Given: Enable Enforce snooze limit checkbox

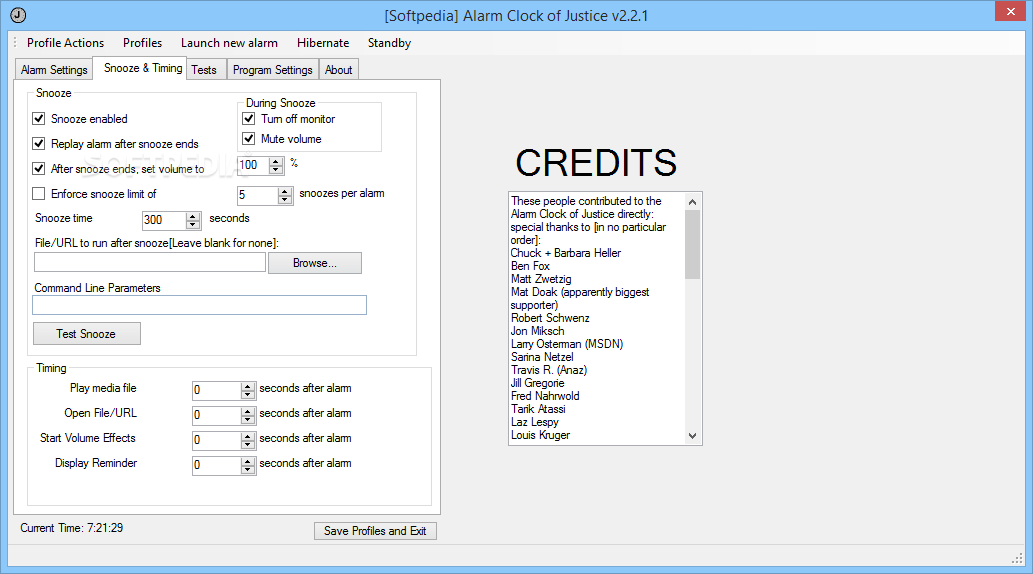Looking at the screenshot, I should (39, 194).
